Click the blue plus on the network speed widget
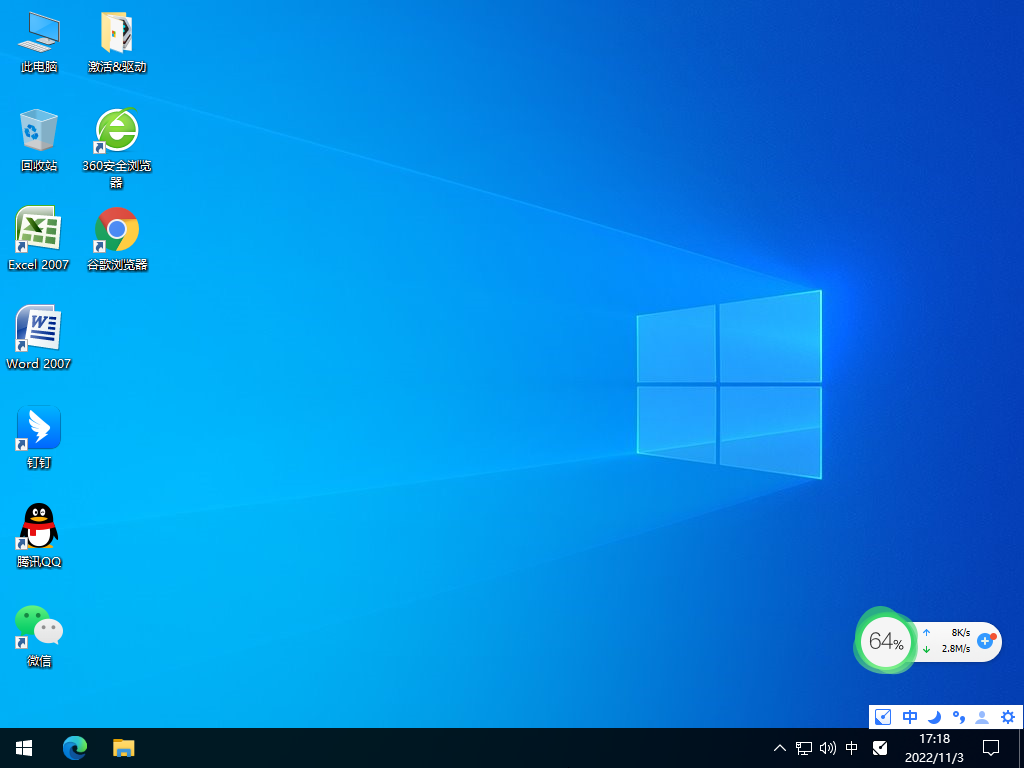1024x768 pixels. tap(986, 642)
